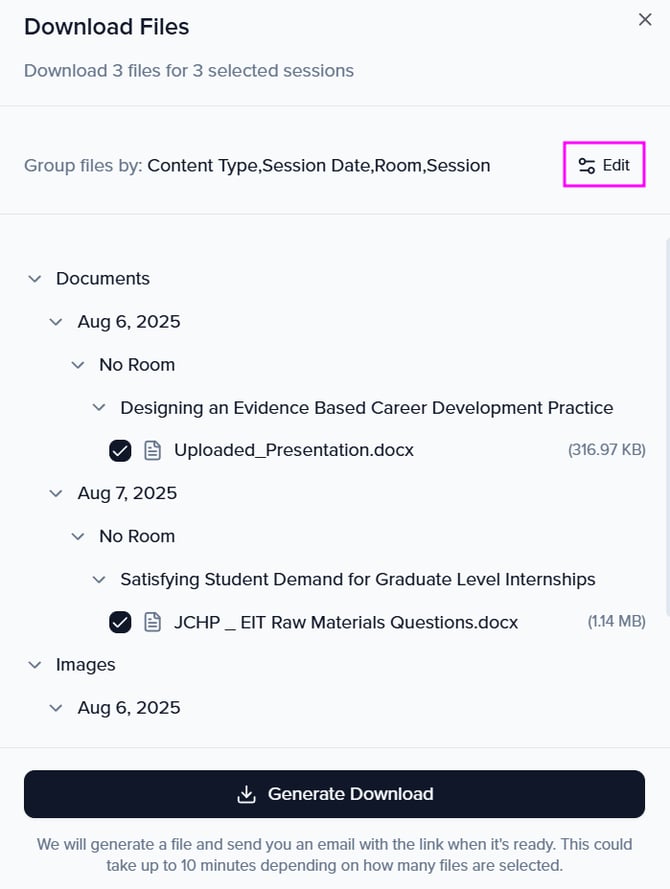670x889 pixels.
Task: Collapse the Aug 6, 2025 group under Images
Action: [57, 708]
